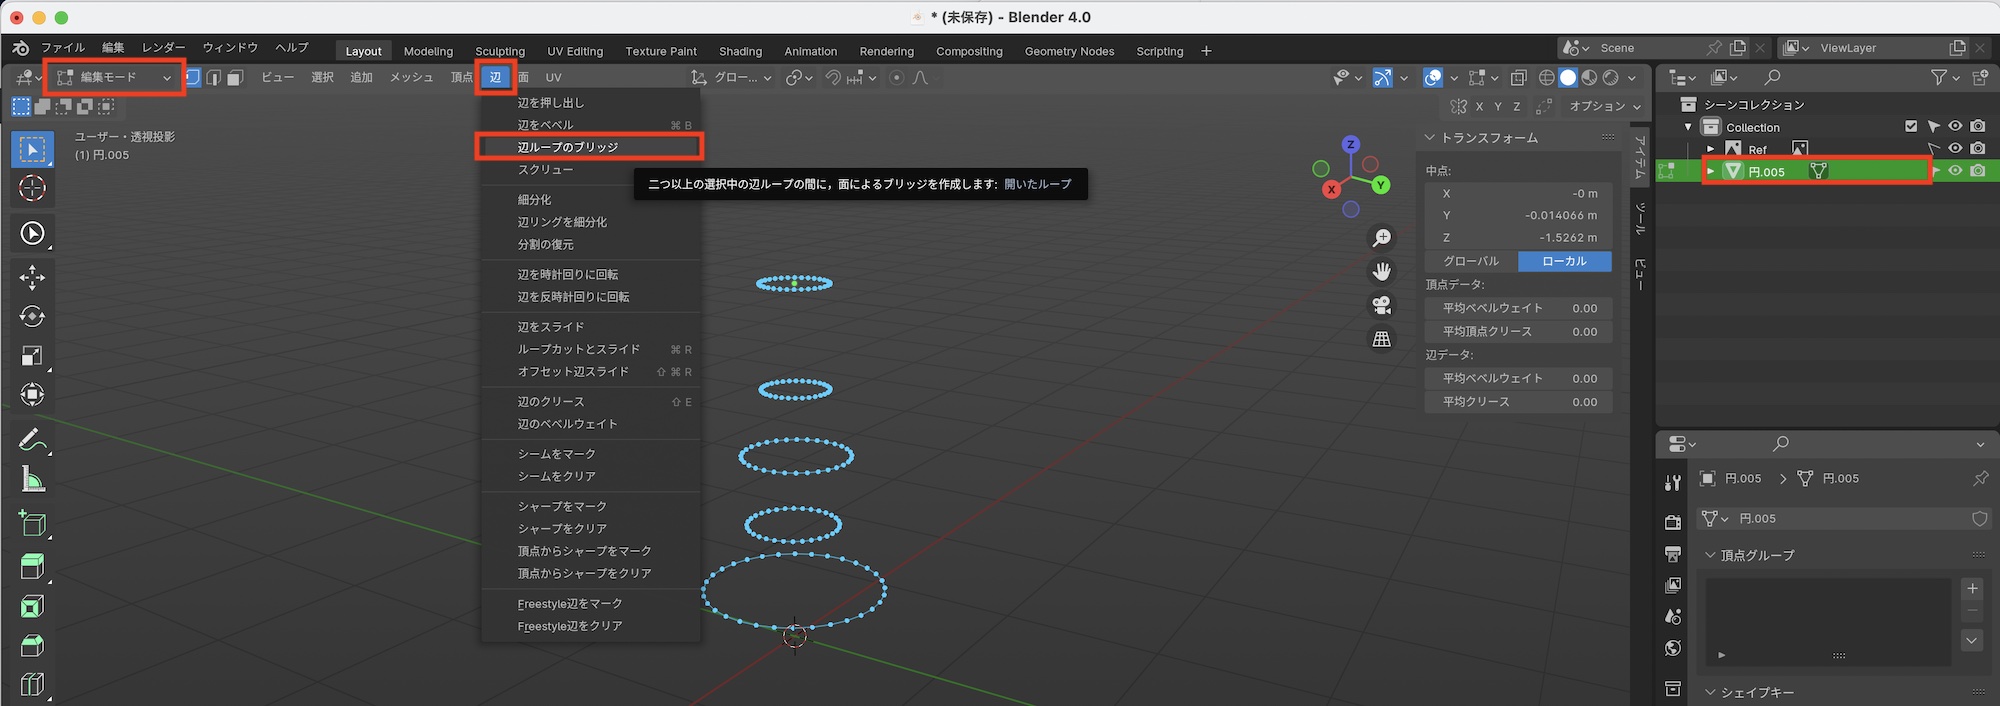Choose Bridge Edge Loops menu entry
Viewport: 2000px width, 706px height.
589,147
